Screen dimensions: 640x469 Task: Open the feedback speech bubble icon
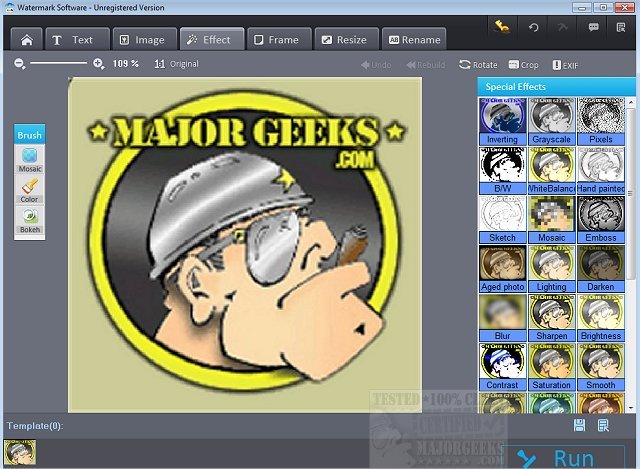tap(593, 27)
